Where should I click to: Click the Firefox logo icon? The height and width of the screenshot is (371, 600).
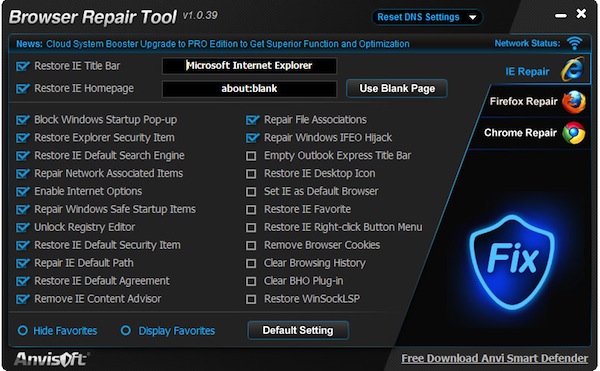pos(574,102)
